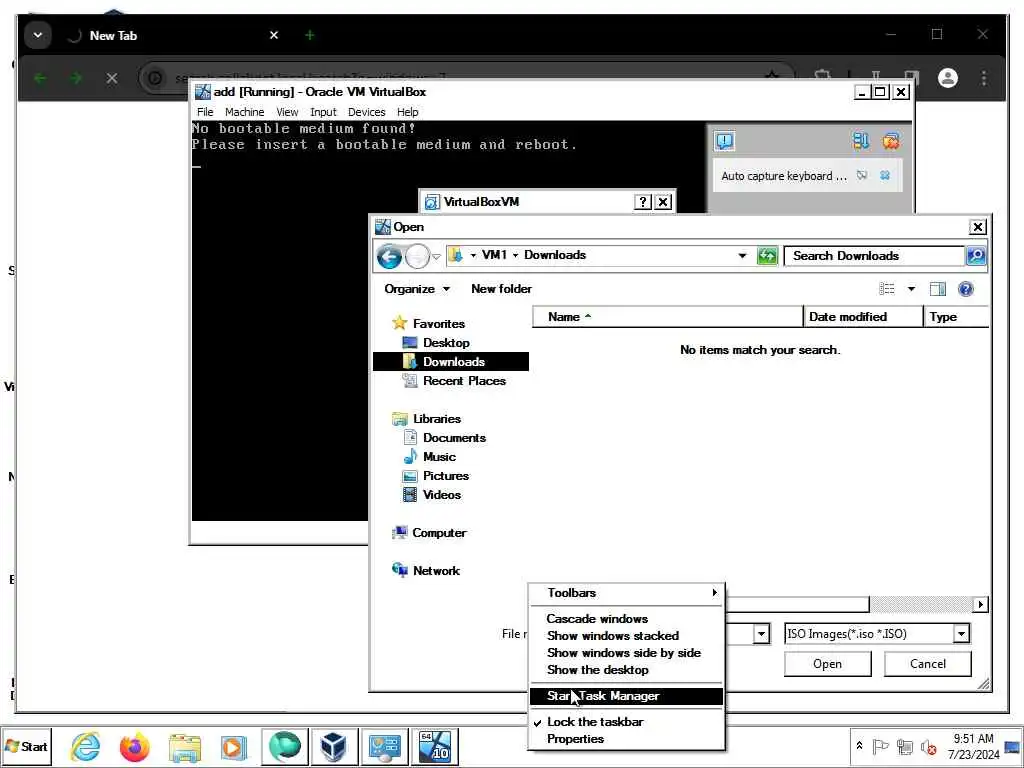
Task: Toggle Lock the taskbar
Action: click(x=626, y=722)
